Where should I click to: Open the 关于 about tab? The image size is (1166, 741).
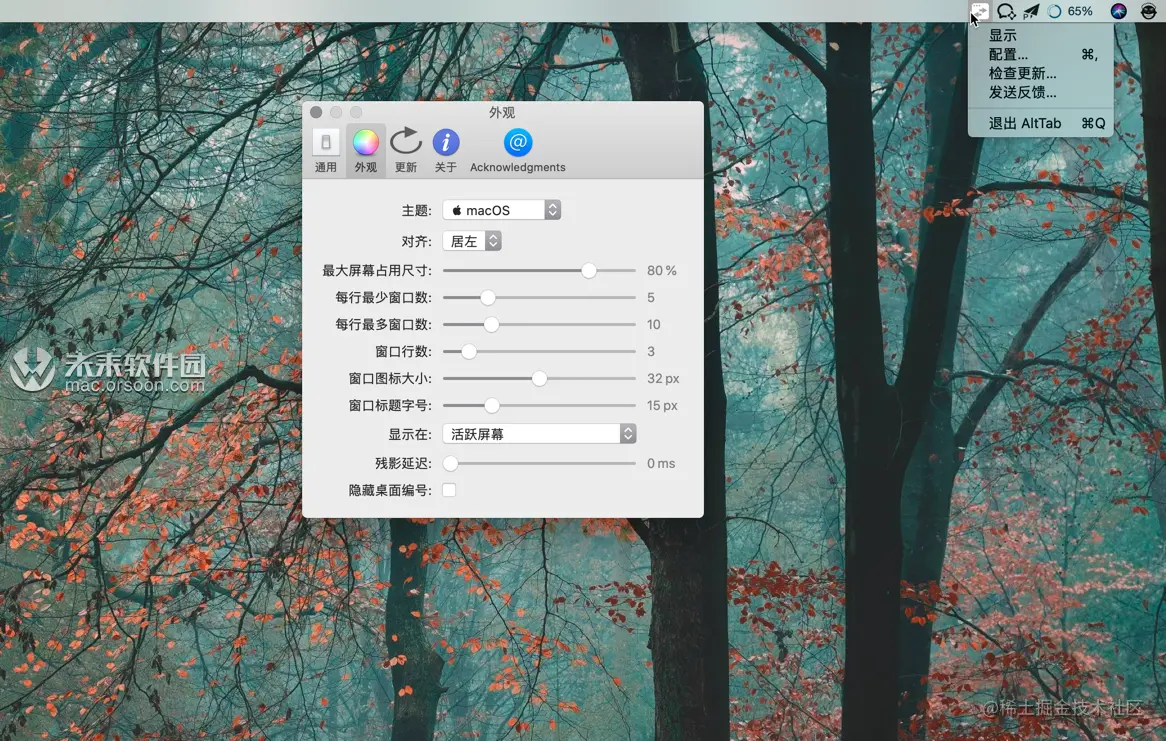(445, 150)
